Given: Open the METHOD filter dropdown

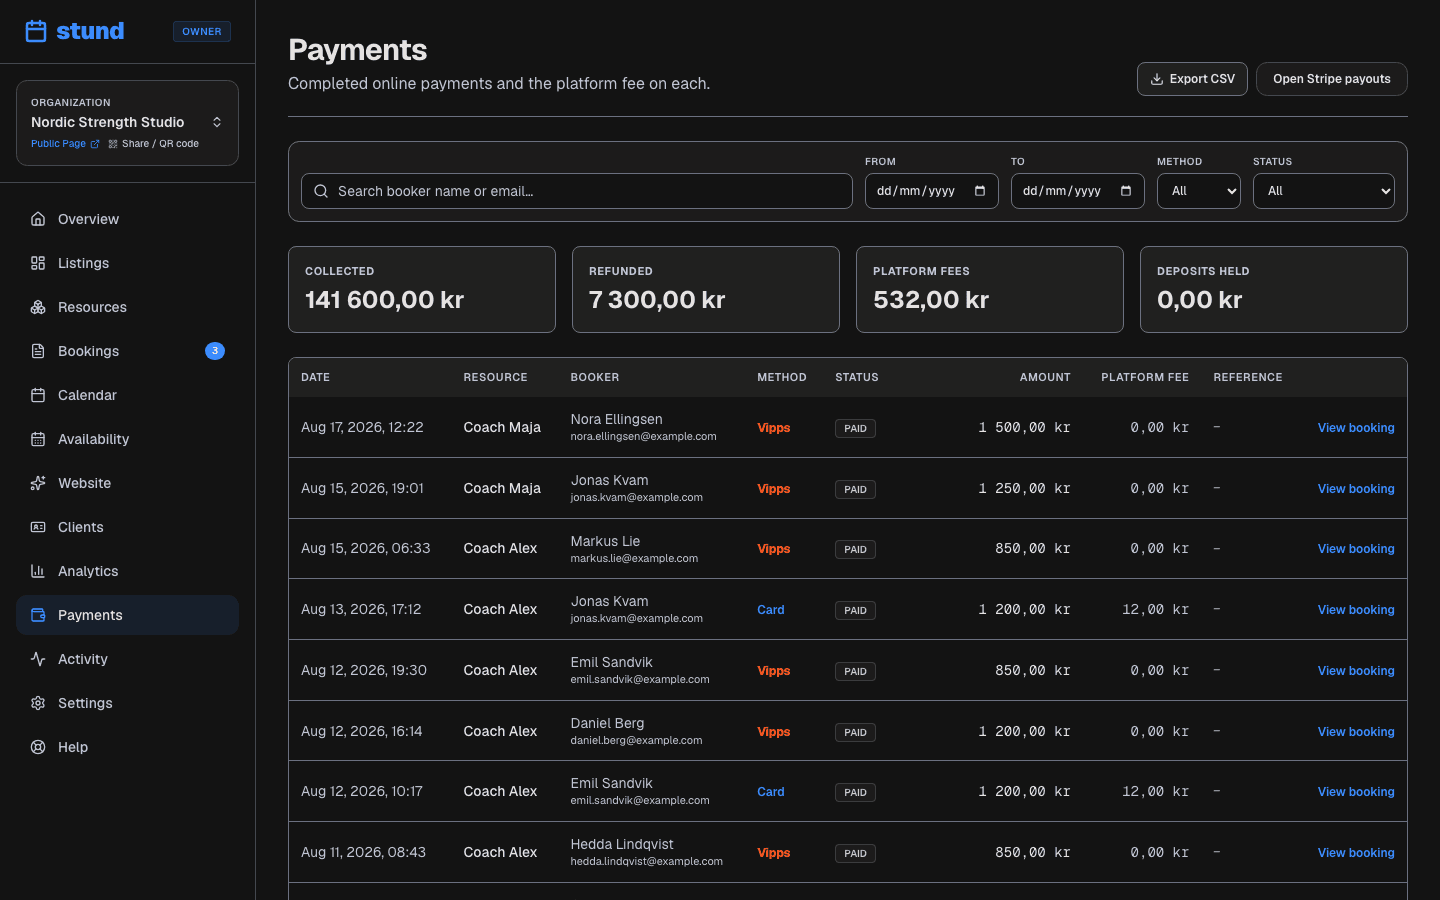Looking at the screenshot, I should tap(1199, 191).
